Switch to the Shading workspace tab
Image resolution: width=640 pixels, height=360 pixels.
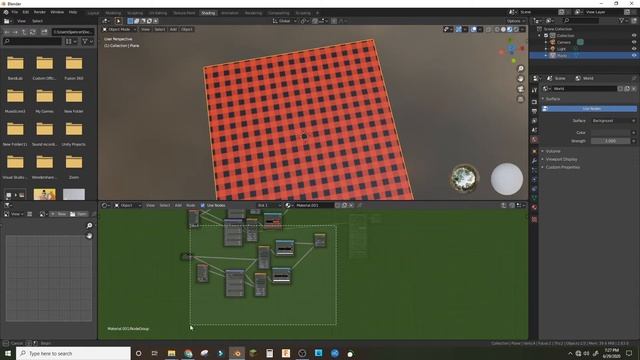tap(208, 13)
